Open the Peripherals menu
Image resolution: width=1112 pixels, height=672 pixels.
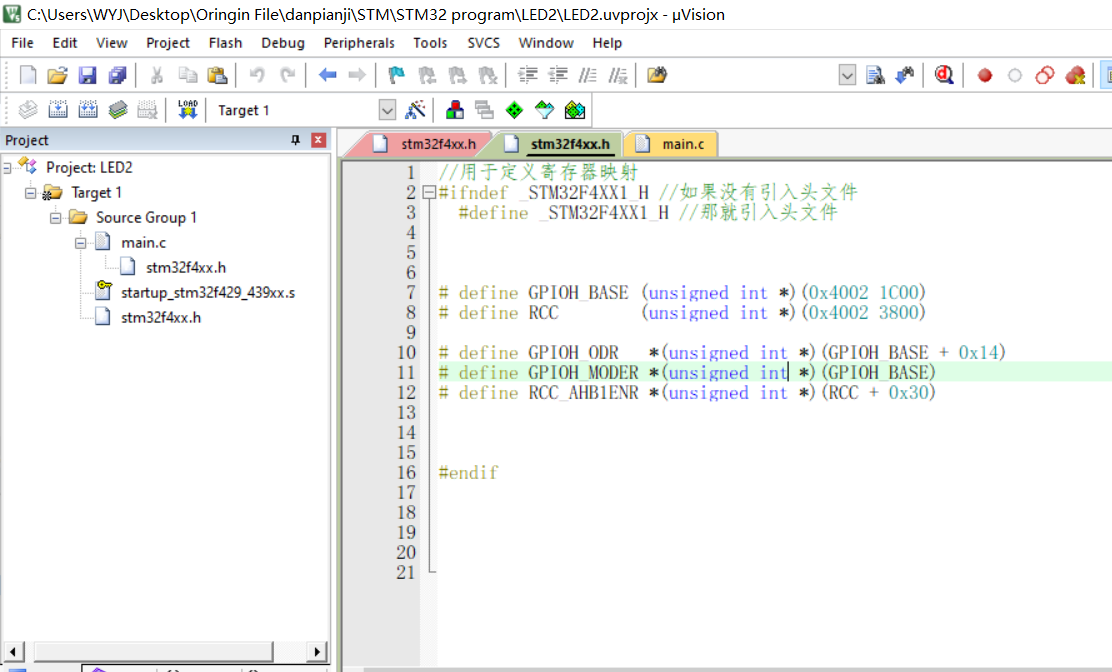(x=359, y=43)
